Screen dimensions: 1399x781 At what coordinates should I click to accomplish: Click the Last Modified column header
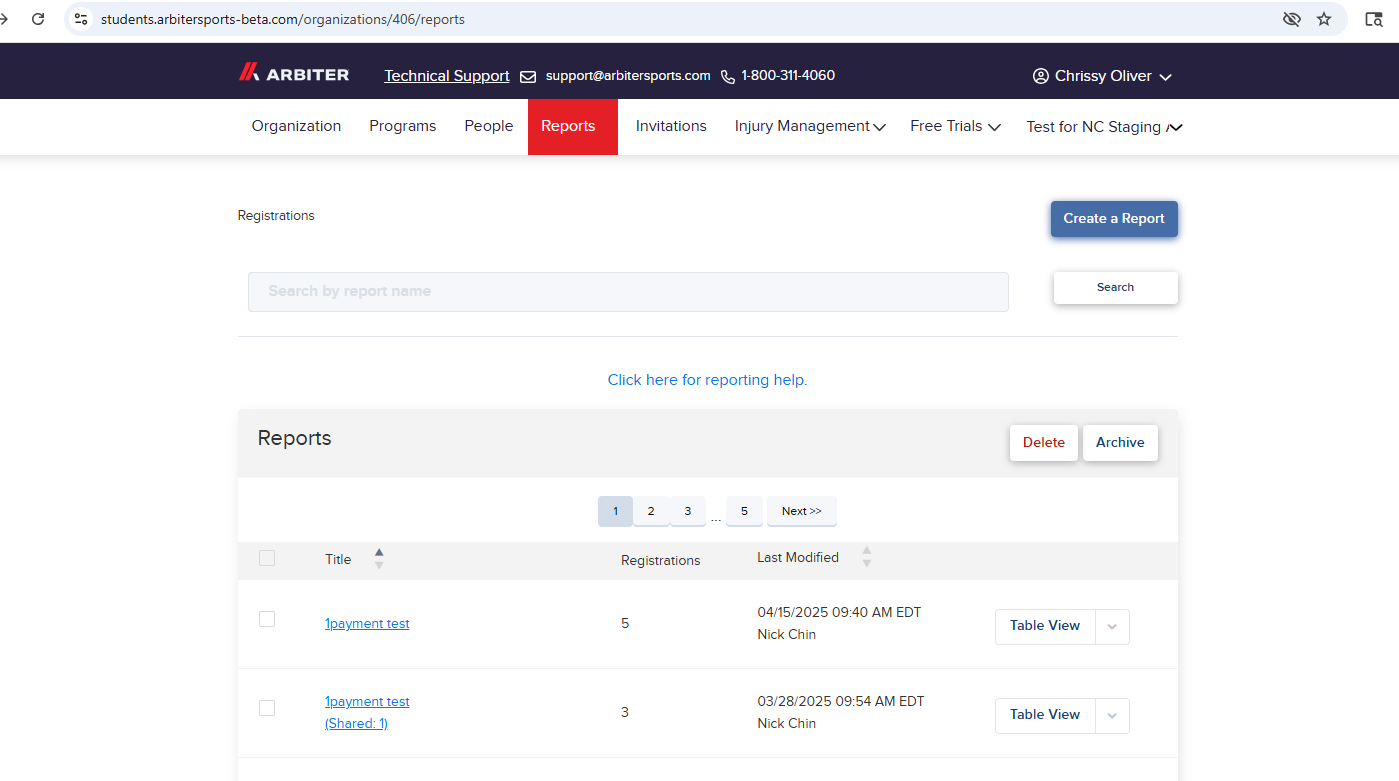(798, 558)
